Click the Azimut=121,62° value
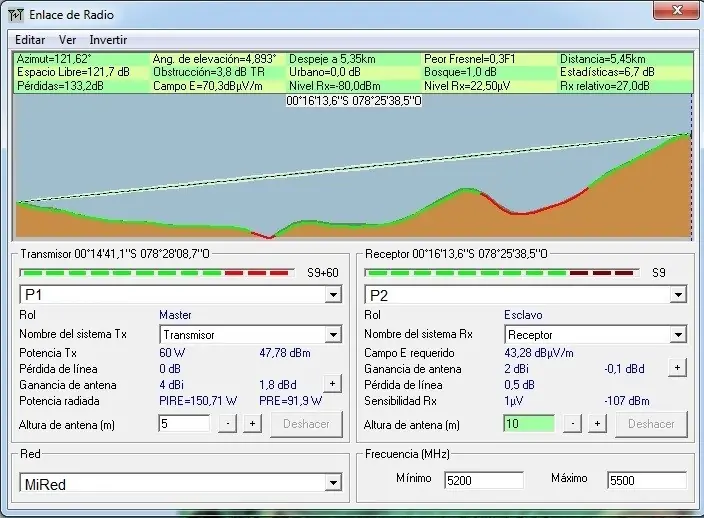 pyautogui.click(x=54, y=59)
